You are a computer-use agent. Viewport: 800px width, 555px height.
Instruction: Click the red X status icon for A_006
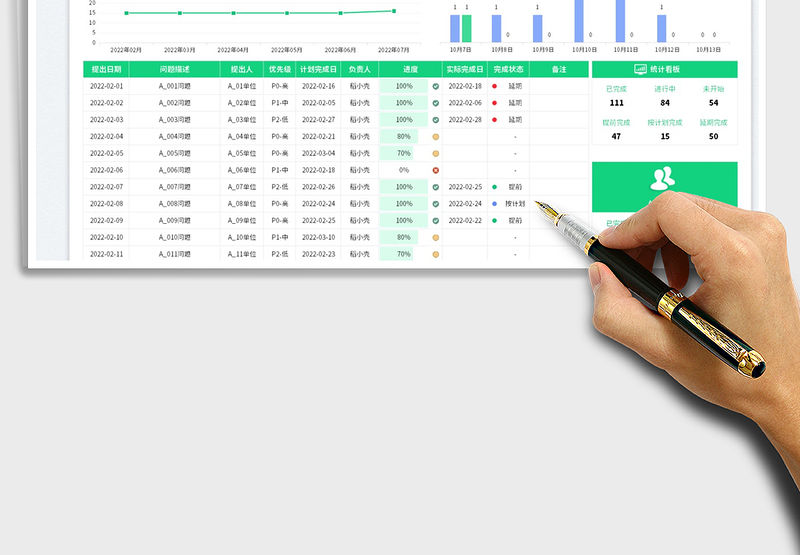(x=435, y=170)
